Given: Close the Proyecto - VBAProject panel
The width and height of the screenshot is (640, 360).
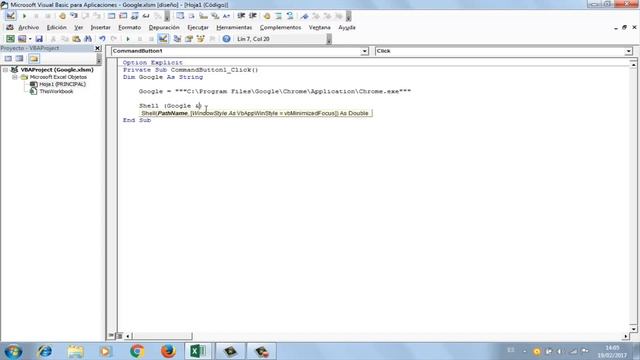Looking at the screenshot, I should point(98,48).
